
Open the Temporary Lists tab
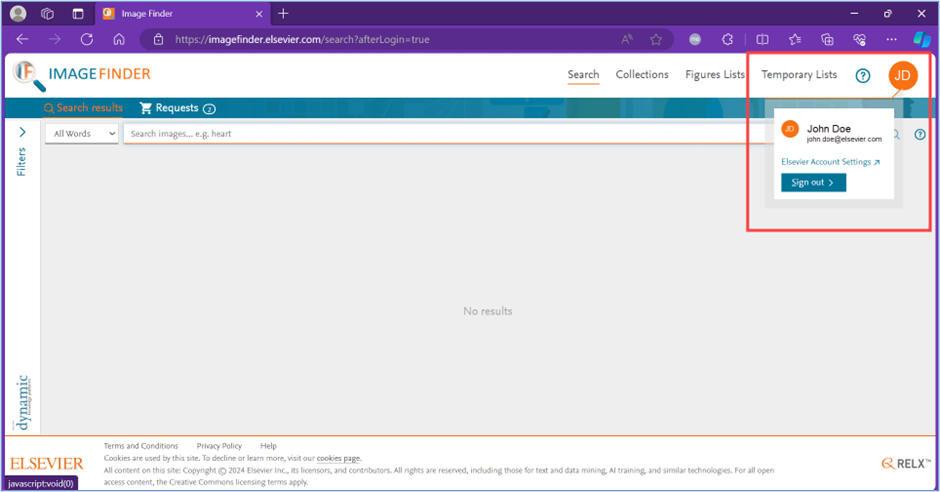[799, 74]
